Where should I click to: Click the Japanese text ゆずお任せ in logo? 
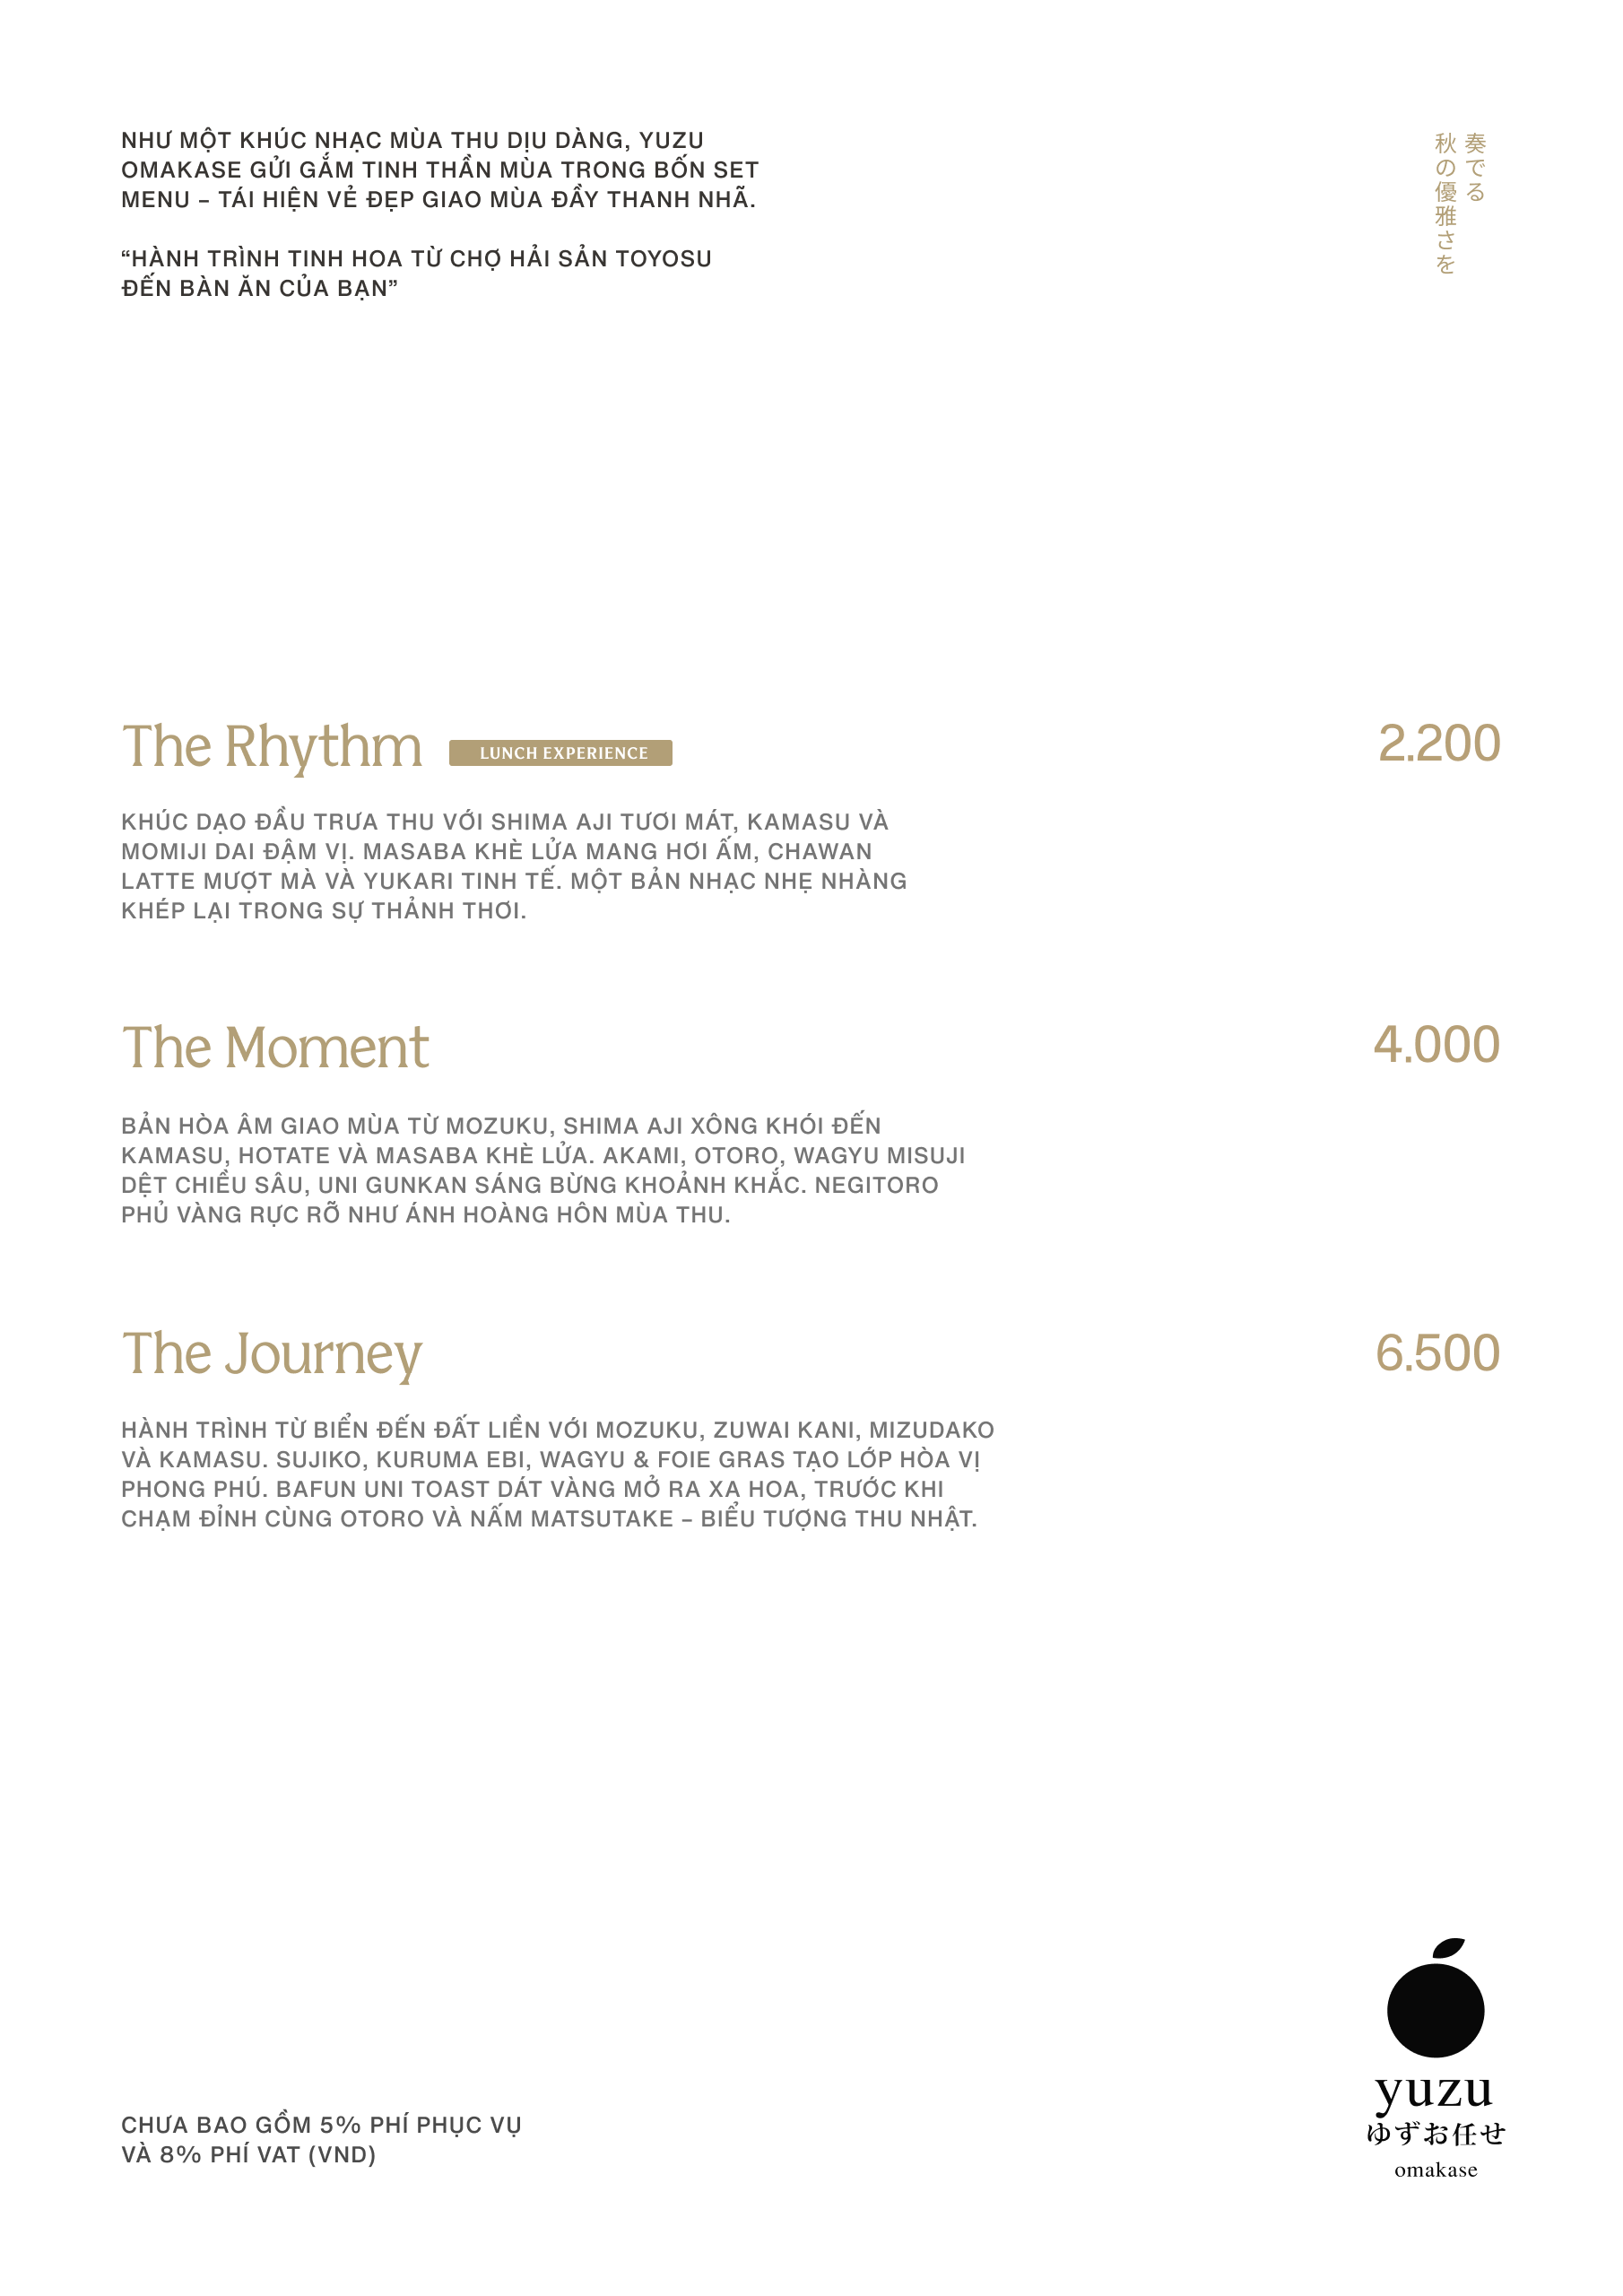click(1435, 2133)
